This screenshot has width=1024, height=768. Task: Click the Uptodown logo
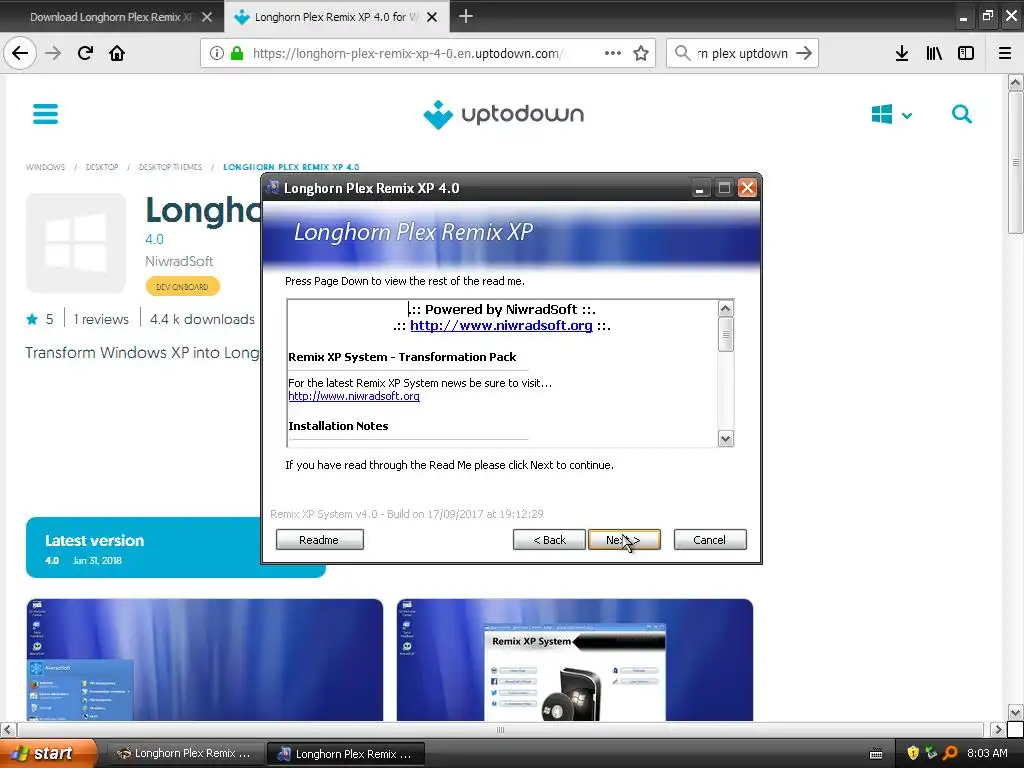[x=504, y=114]
